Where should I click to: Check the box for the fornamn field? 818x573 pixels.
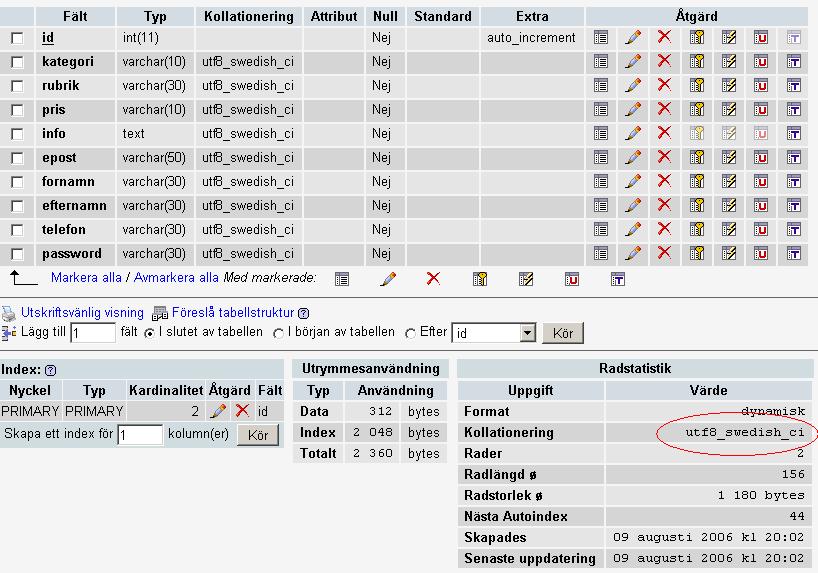point(17,182)
